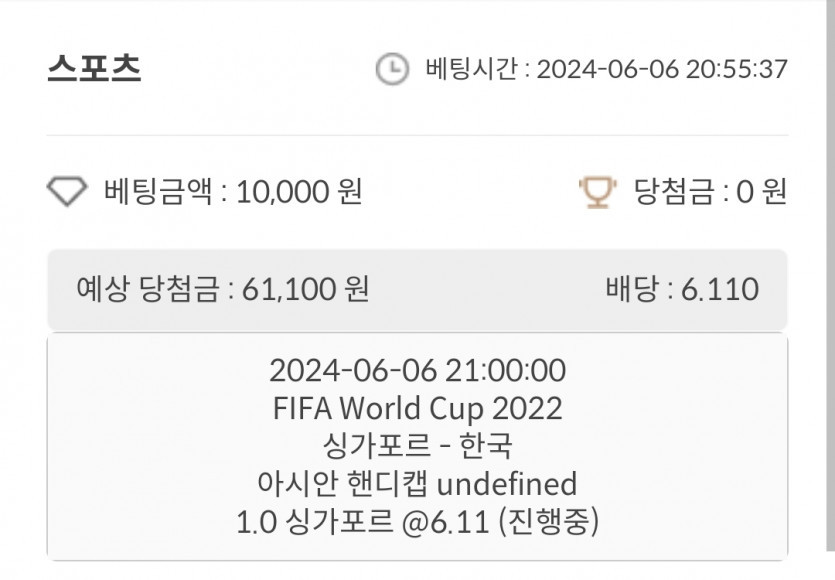Click the diamond icon next to 베팅금액
The width and height of the screenshot is (835, 580).
point(67,190)
